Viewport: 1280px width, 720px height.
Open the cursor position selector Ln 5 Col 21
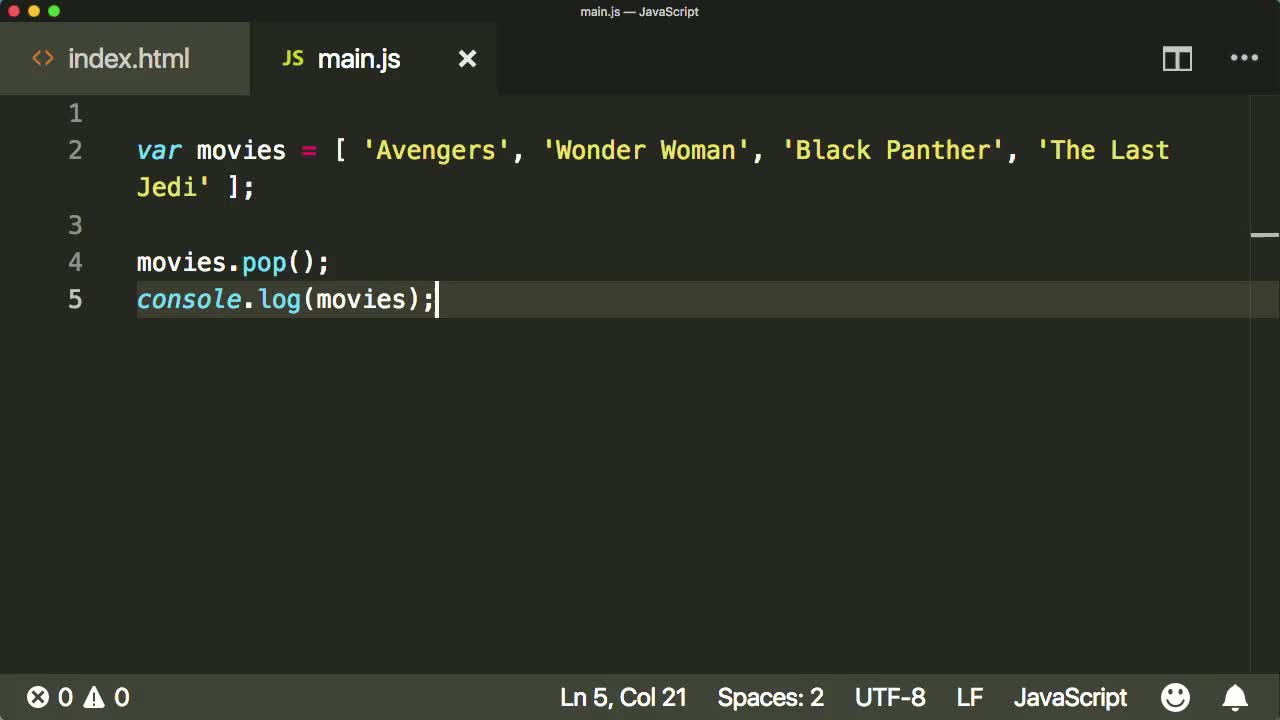pos(623,697)
